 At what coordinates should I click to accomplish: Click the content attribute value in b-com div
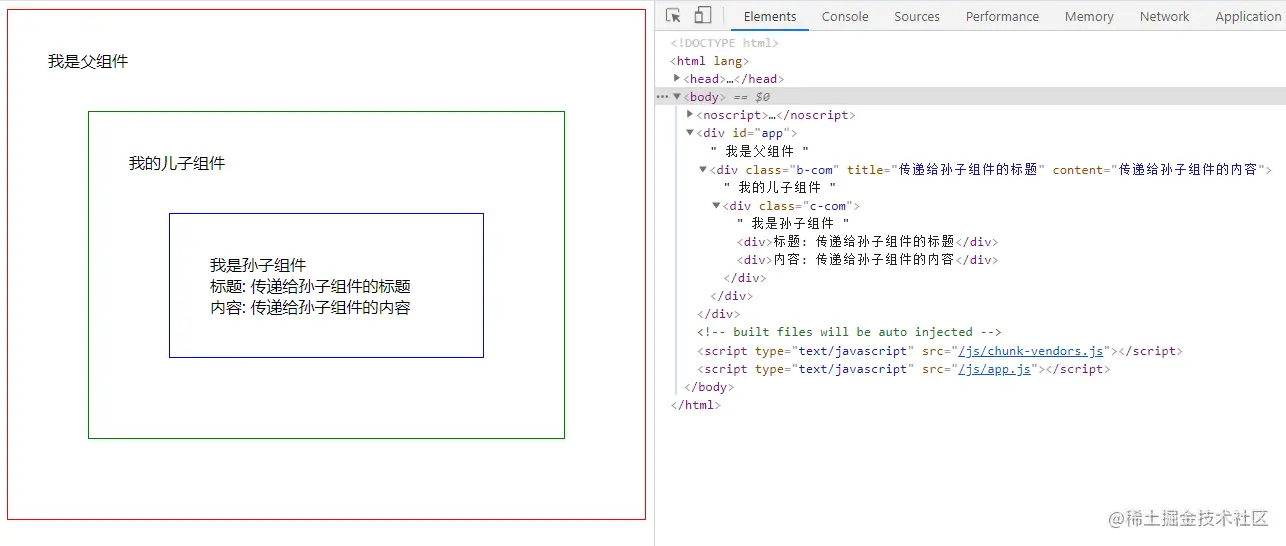click(1188, 170)
